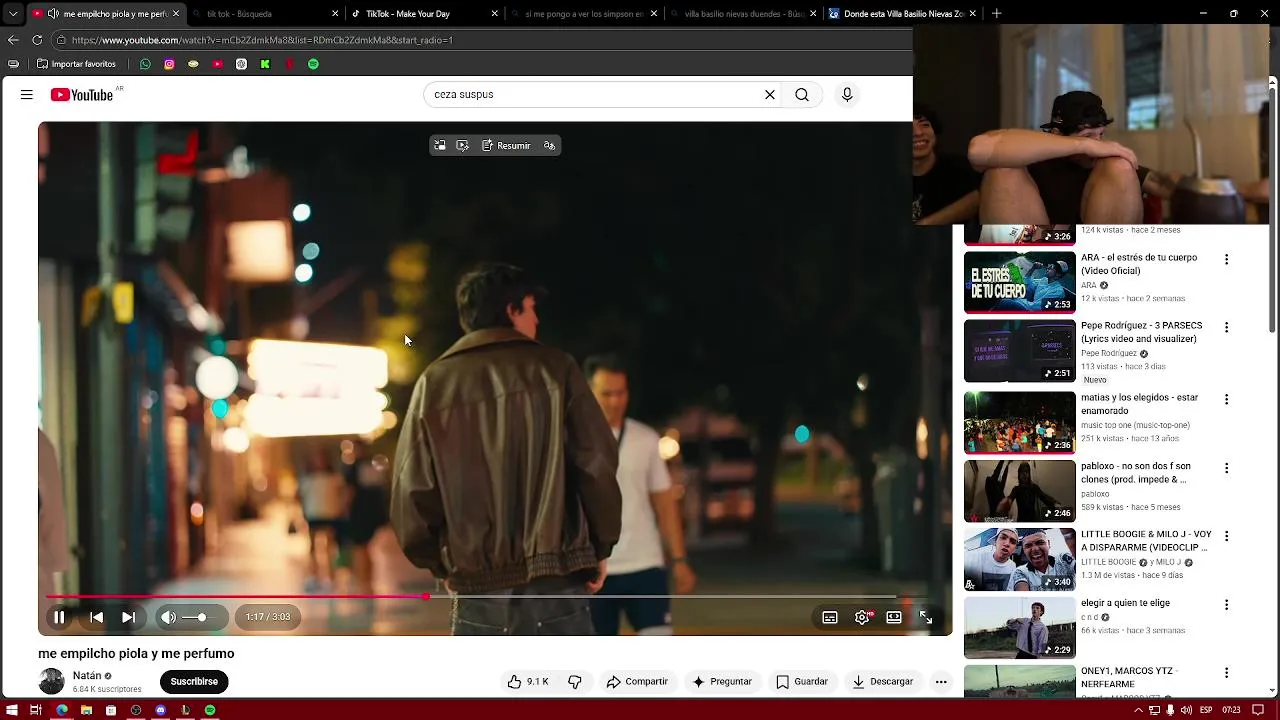The height and width of the screenshot is (720, 1280).
Task: Open 'Importar favoritos' bookmark item
Action: (77, 64)
